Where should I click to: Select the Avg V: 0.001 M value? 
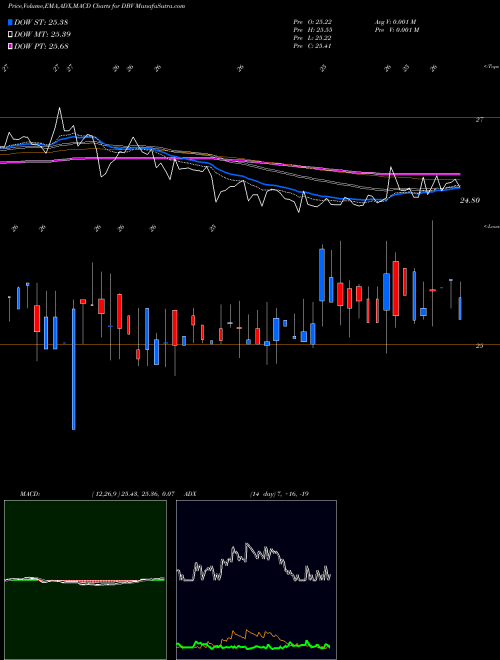coord(395,22)
